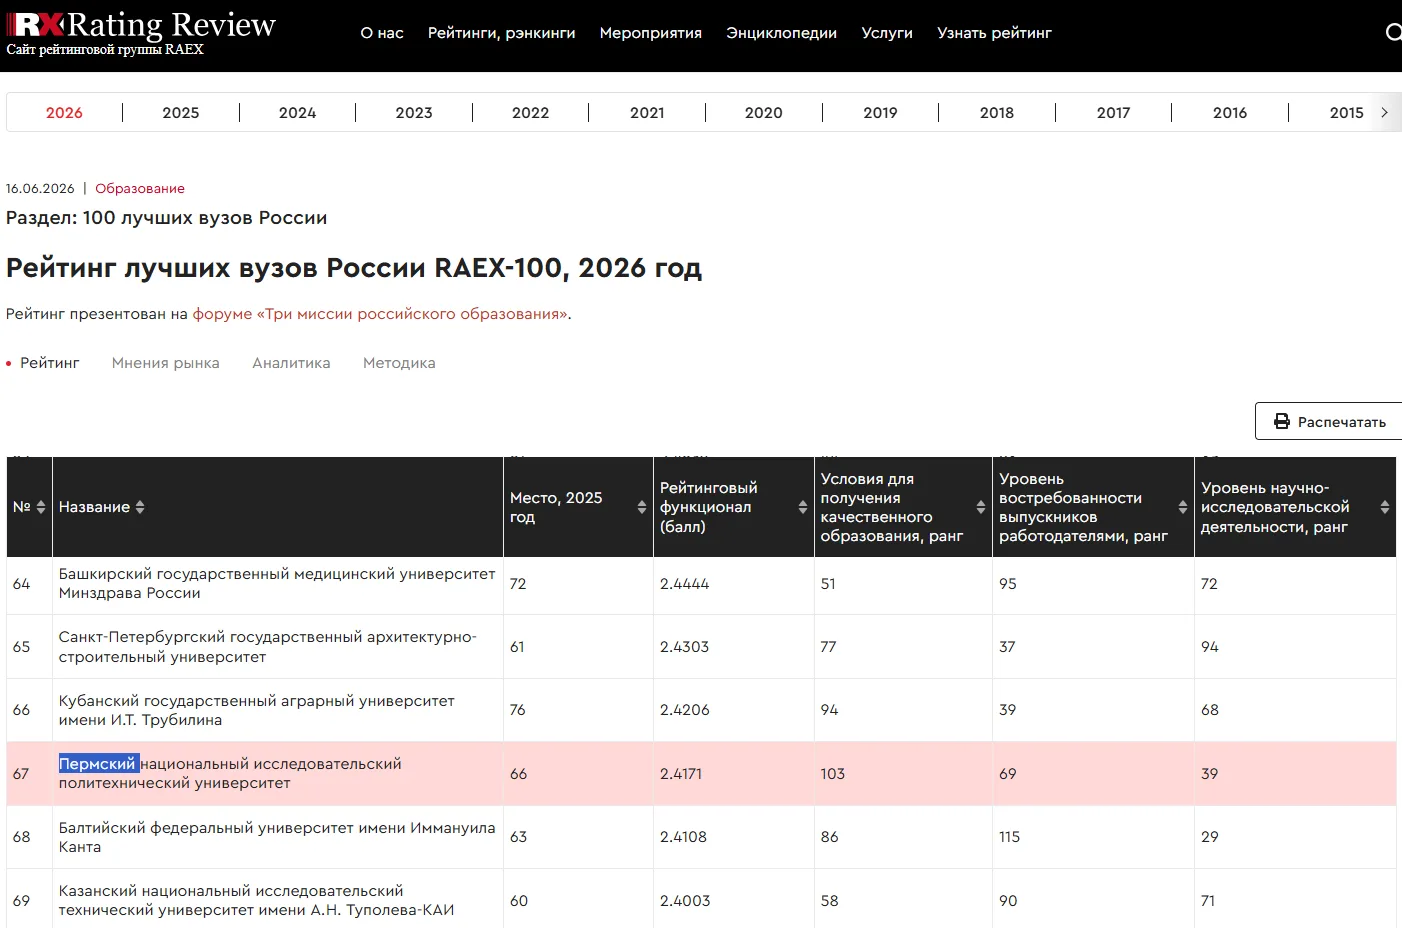The height and width of the screenshot is (928, 1402).
Task: Click the Сайт рейтинговой группы RAEX tagline
Action: pos(105,50)
